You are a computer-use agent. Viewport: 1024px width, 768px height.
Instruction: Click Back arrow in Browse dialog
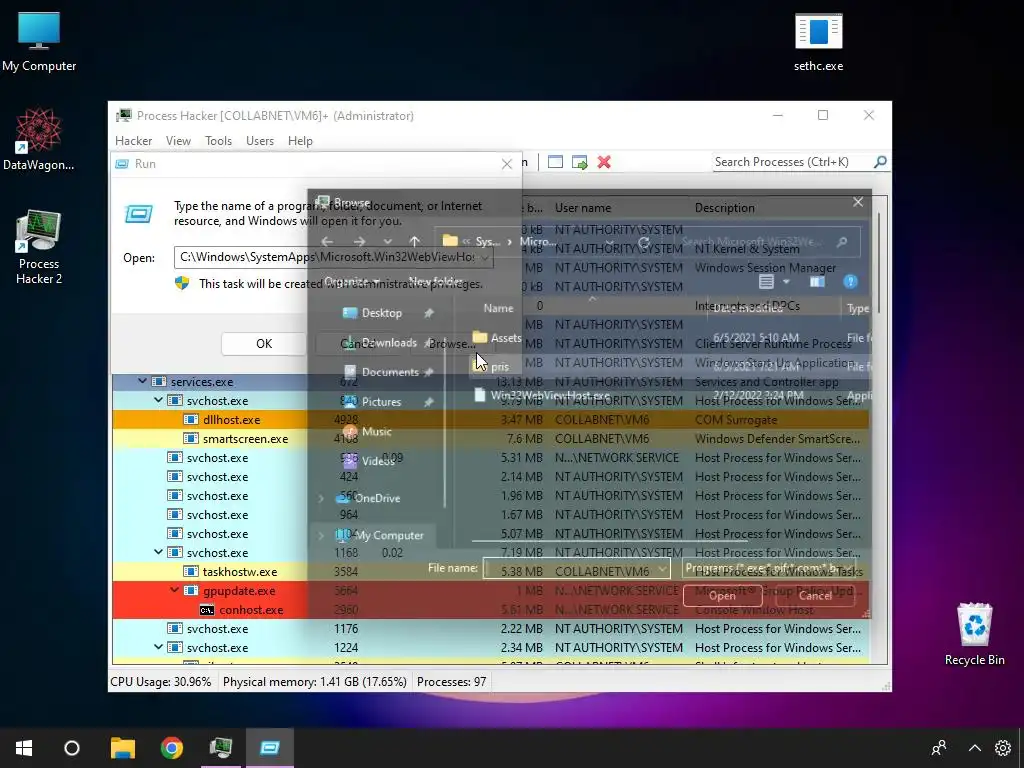tap(327, 242)
